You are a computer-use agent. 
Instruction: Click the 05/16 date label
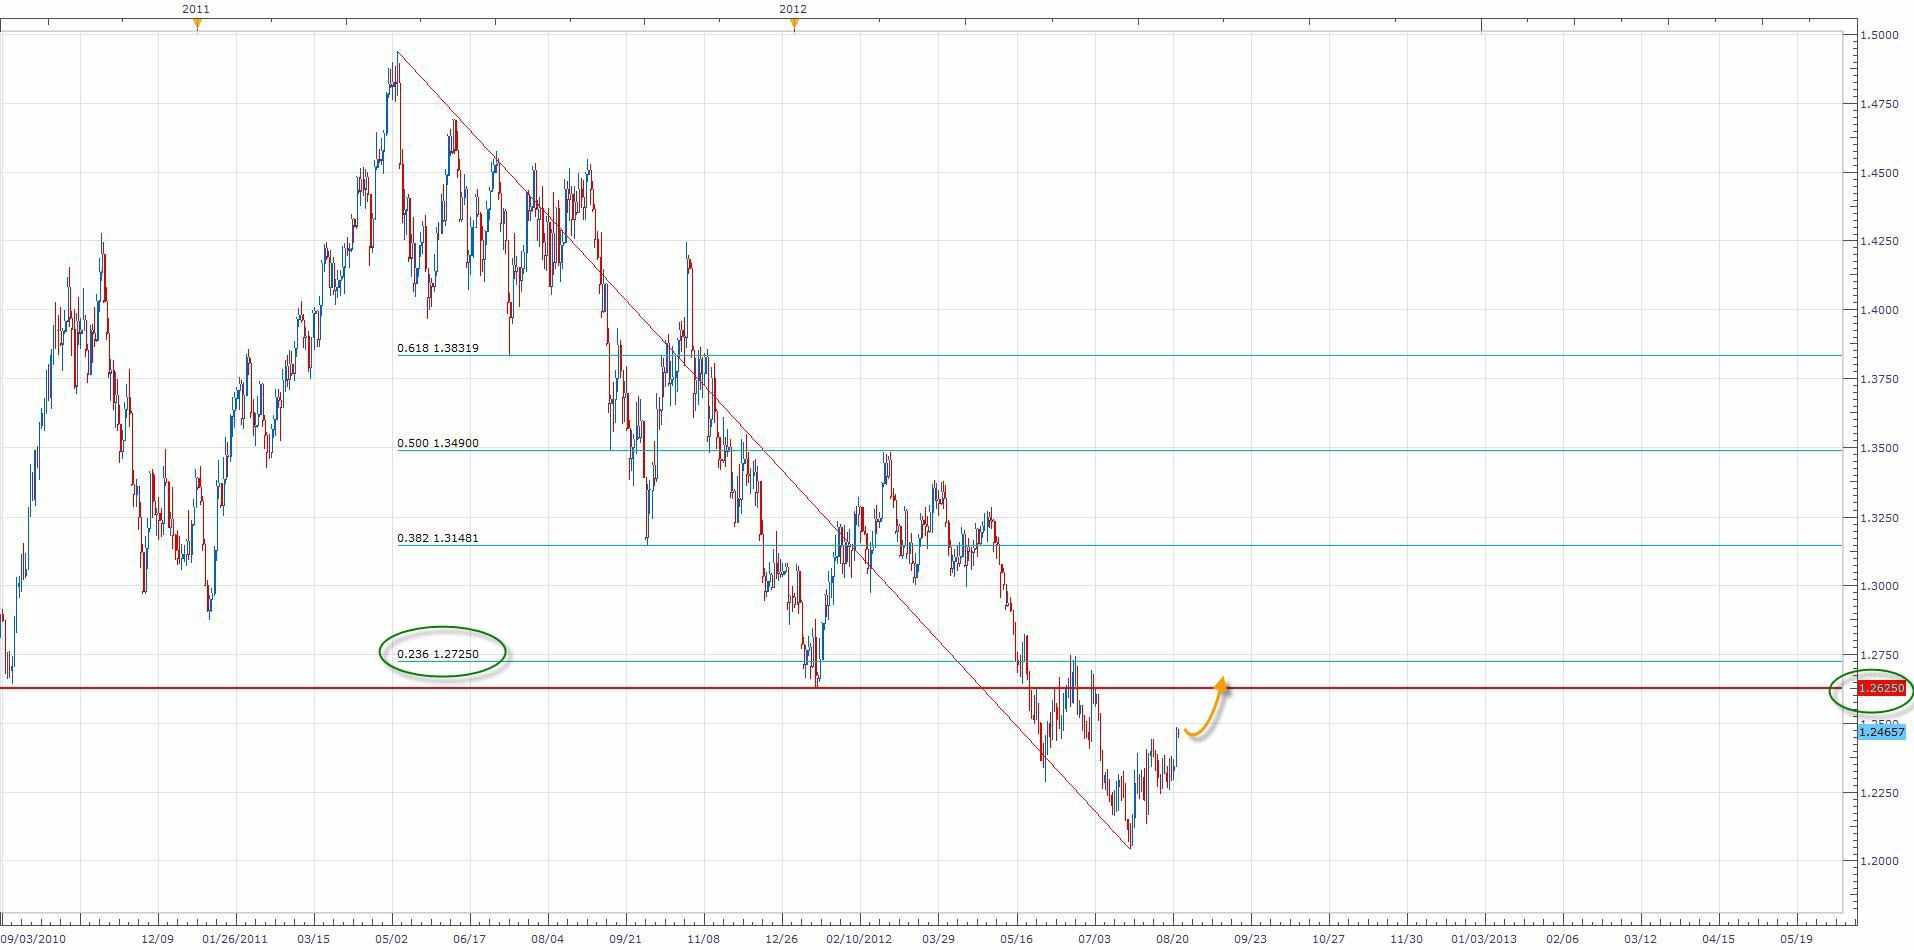click(x=1017, y=939)
